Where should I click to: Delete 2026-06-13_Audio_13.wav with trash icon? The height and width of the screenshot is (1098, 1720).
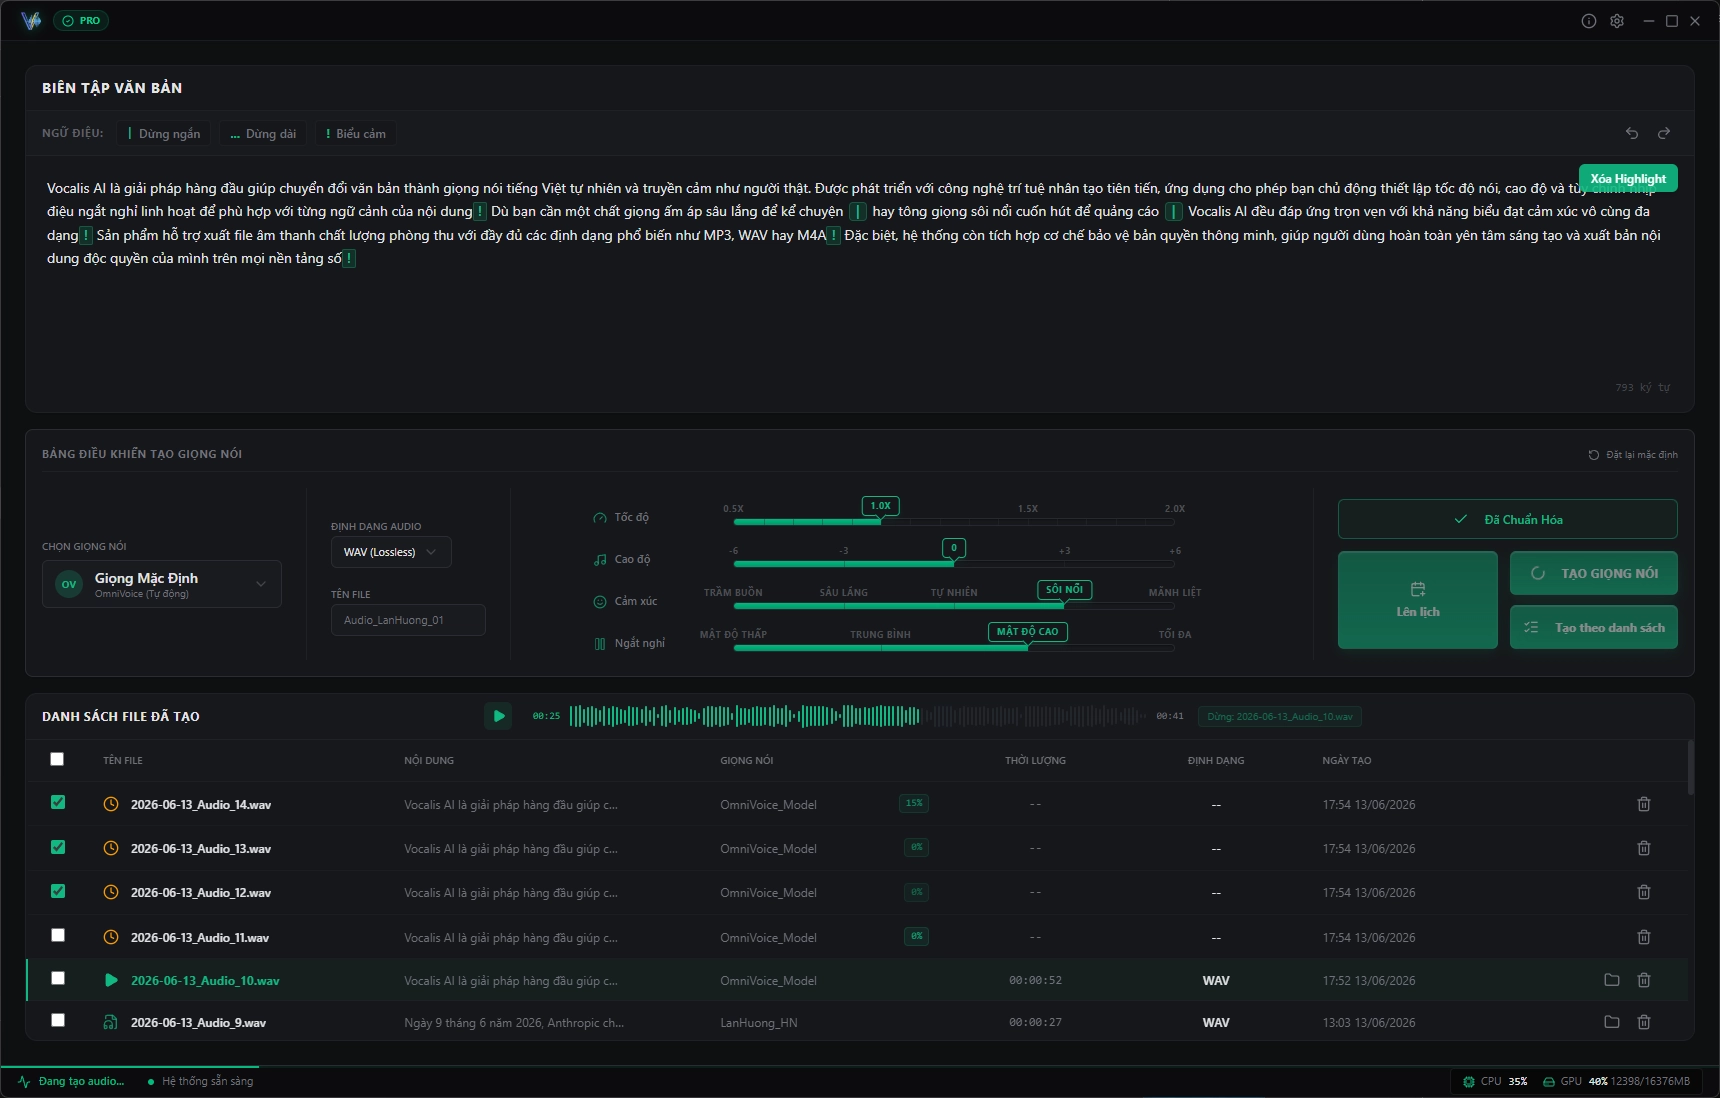(1644, 848)
